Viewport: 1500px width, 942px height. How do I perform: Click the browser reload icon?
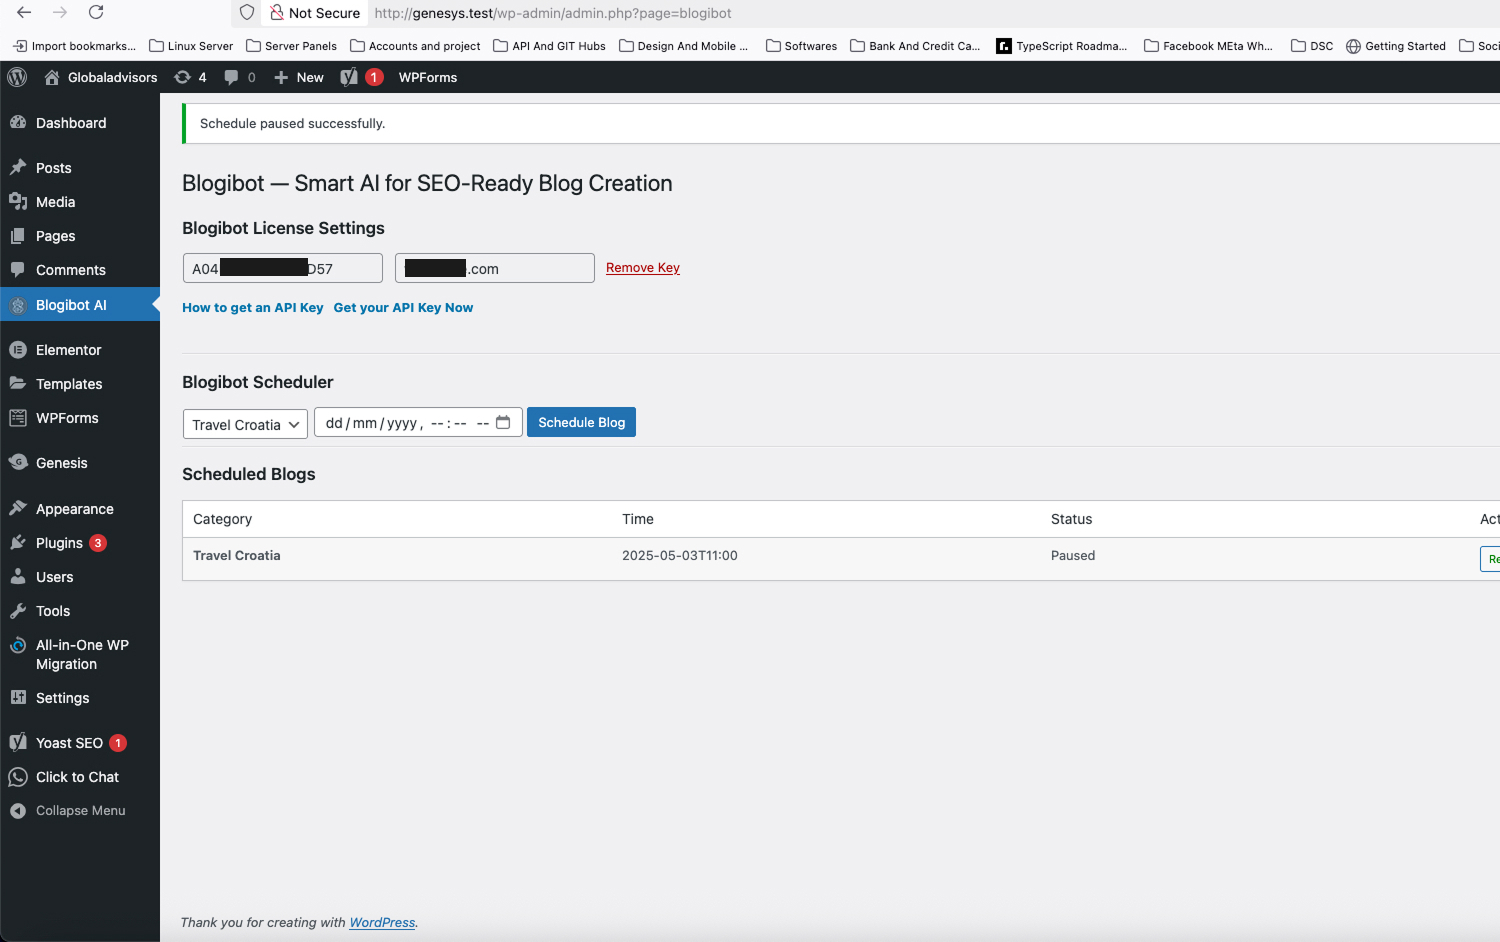[x=96, y=13]
